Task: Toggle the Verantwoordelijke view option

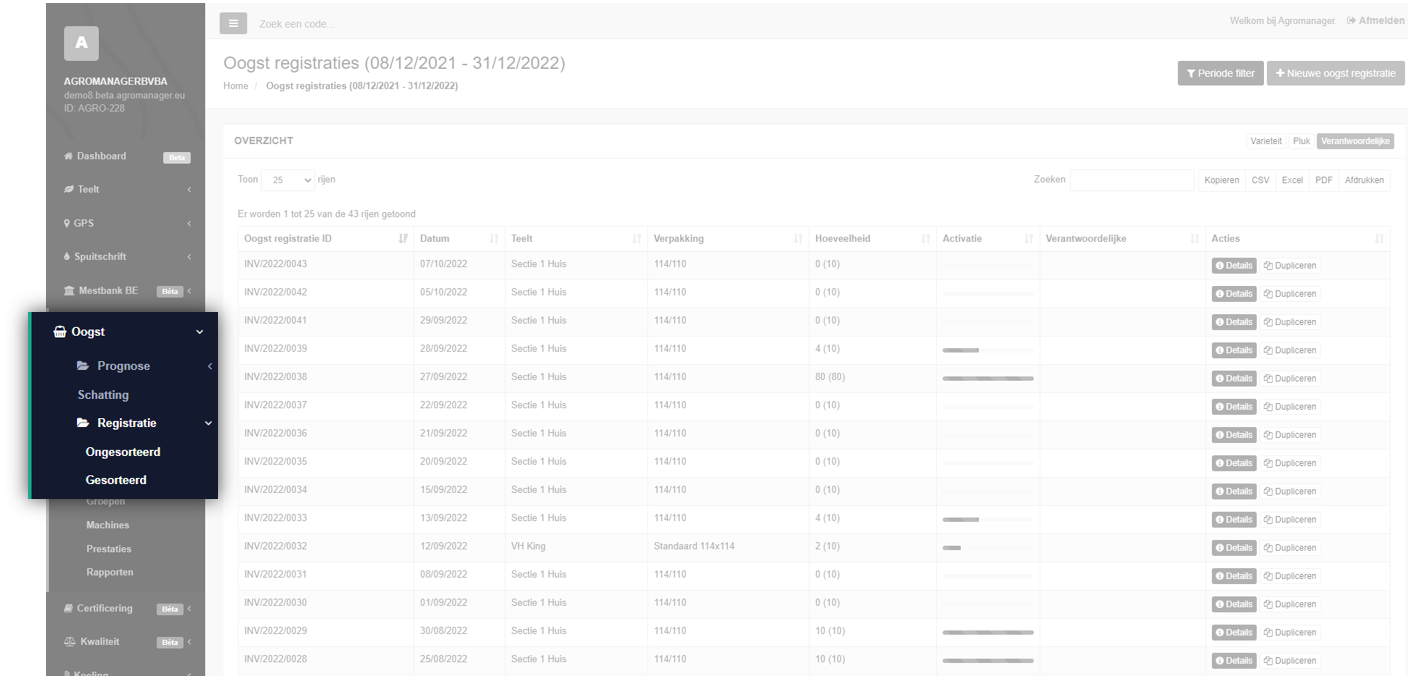Action: (x=1355, y=141)
